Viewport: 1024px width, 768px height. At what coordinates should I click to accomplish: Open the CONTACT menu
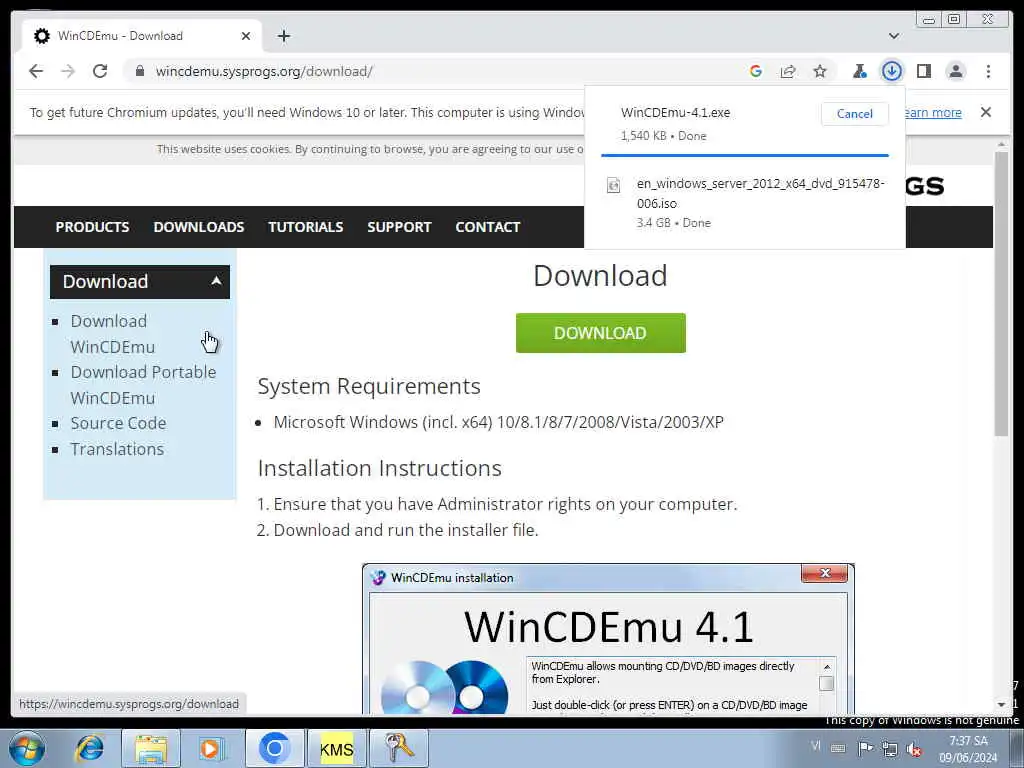click(488, 227)
